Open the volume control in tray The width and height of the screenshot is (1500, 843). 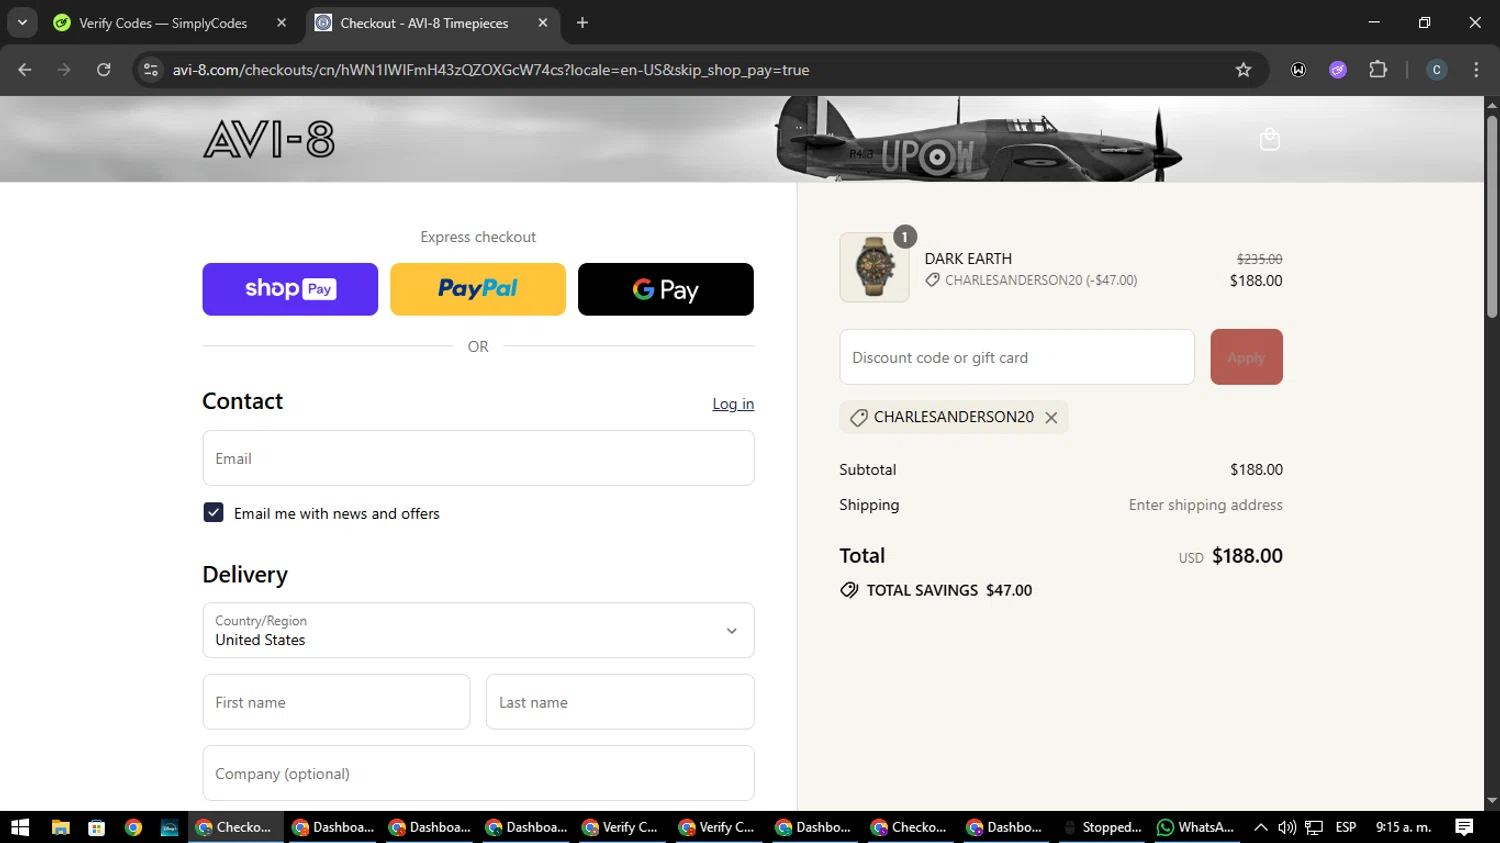click(1287, 827)
